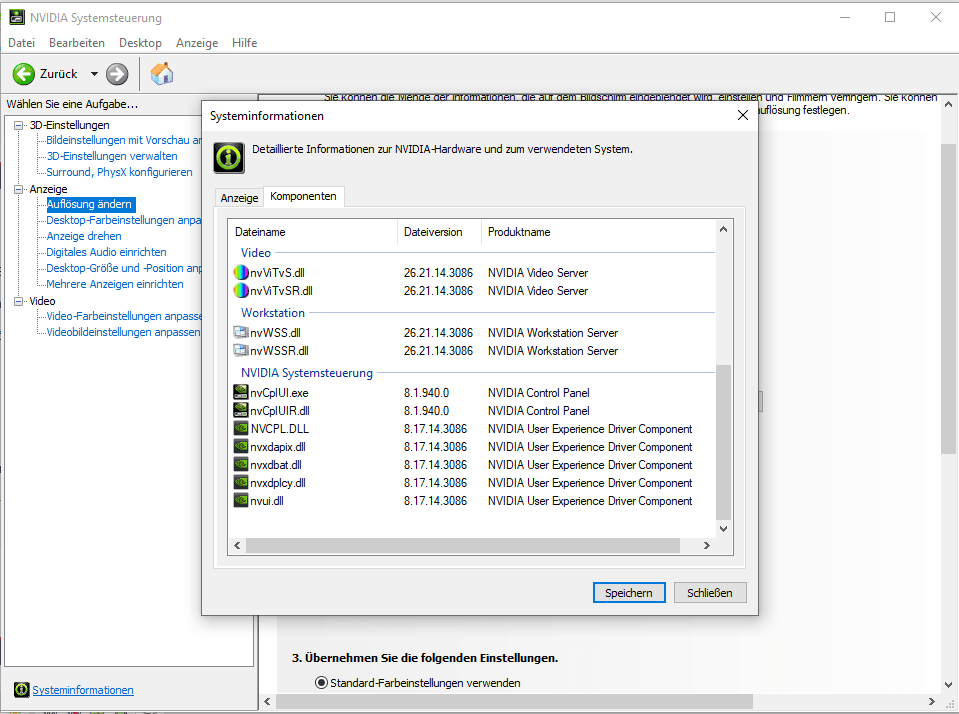Image resolution: width=959 pixels, height=714 pixels.
Task: Click the Schließen button
Action: coord(709,592)
